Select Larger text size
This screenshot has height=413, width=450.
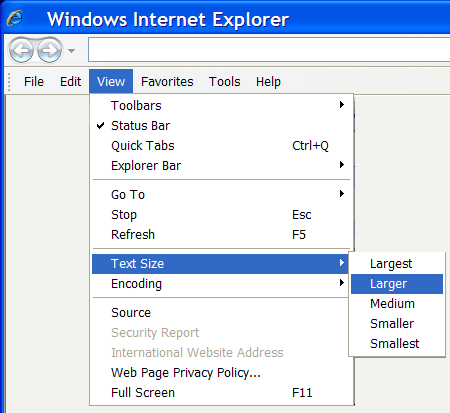click(397, 284)
